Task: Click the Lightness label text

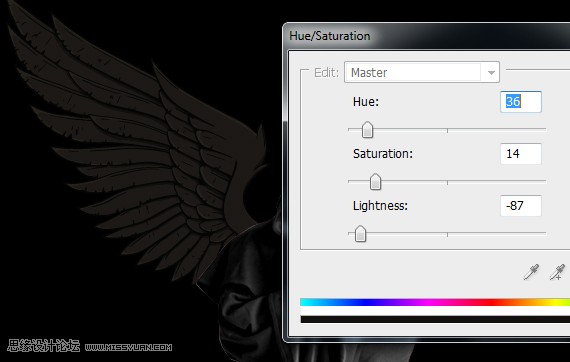Action: pos(380,206)
